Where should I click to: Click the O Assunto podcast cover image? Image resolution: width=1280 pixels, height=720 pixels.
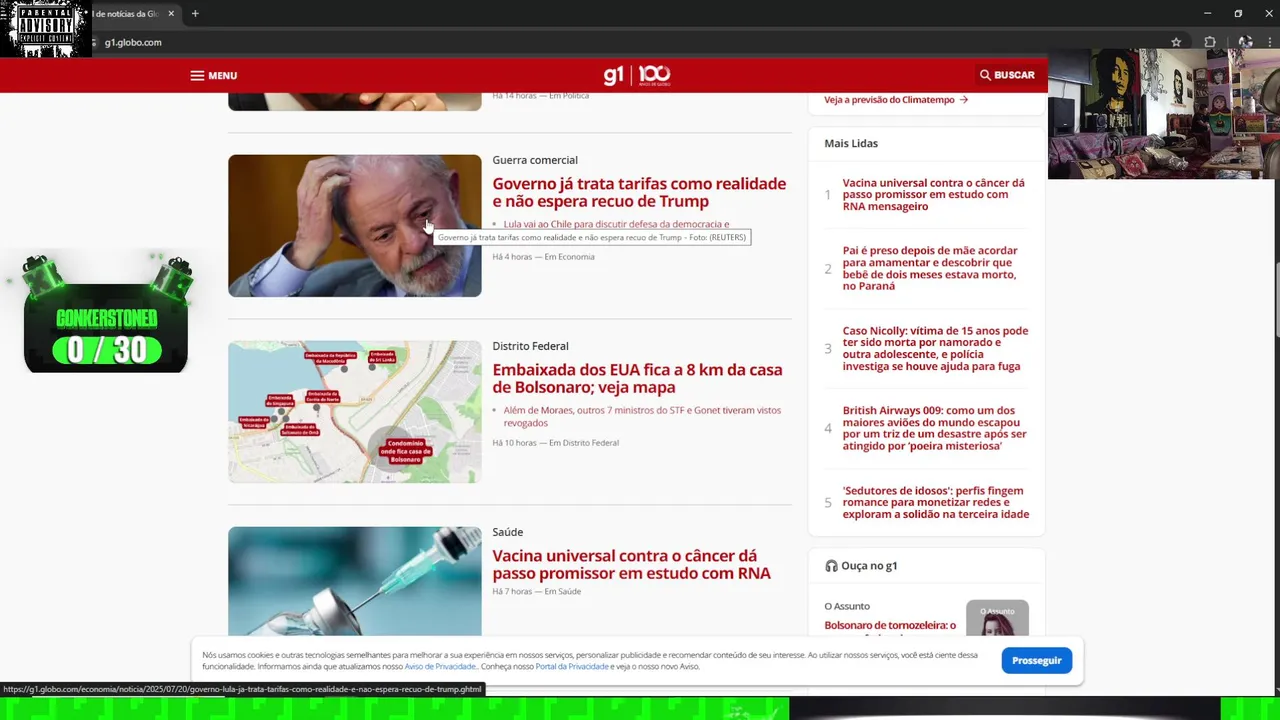pos(997,618)
